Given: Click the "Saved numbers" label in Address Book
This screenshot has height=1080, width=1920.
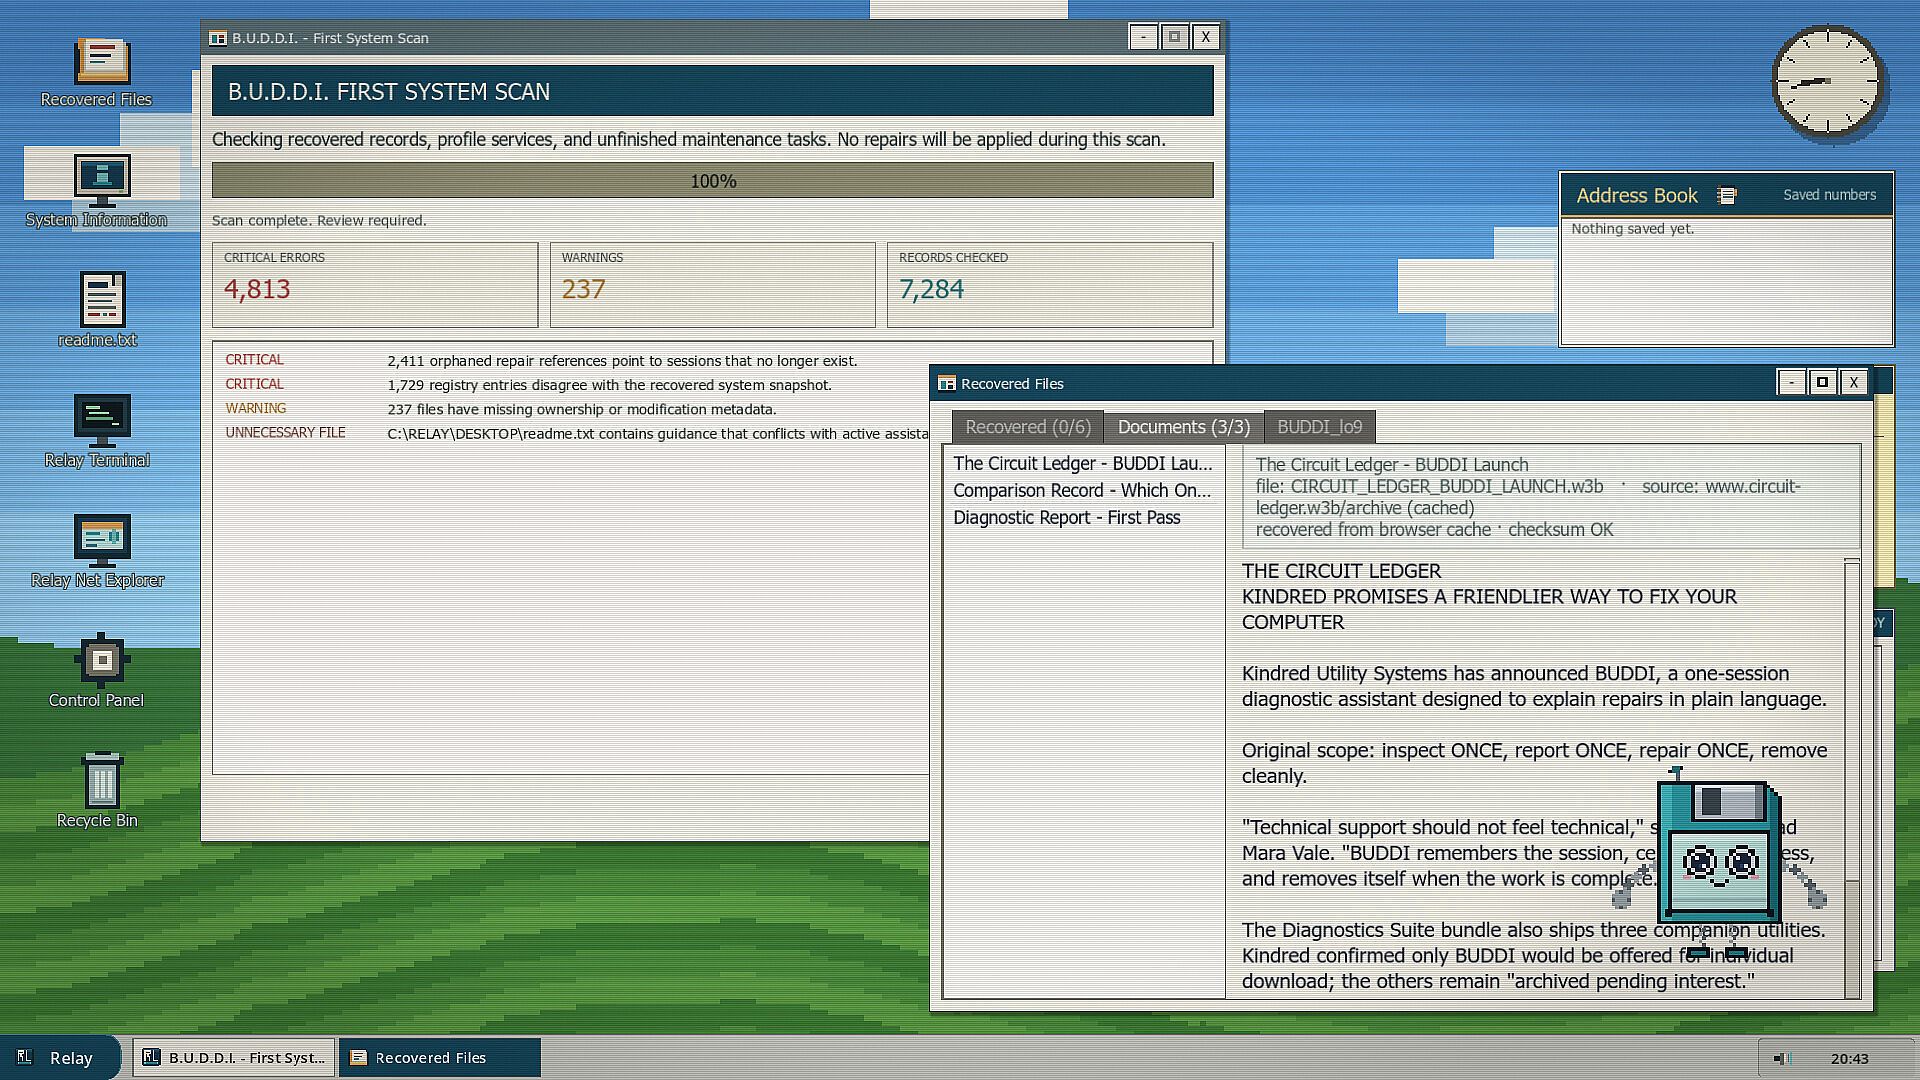Looking at the screenshot, I should pos(1829,195).
